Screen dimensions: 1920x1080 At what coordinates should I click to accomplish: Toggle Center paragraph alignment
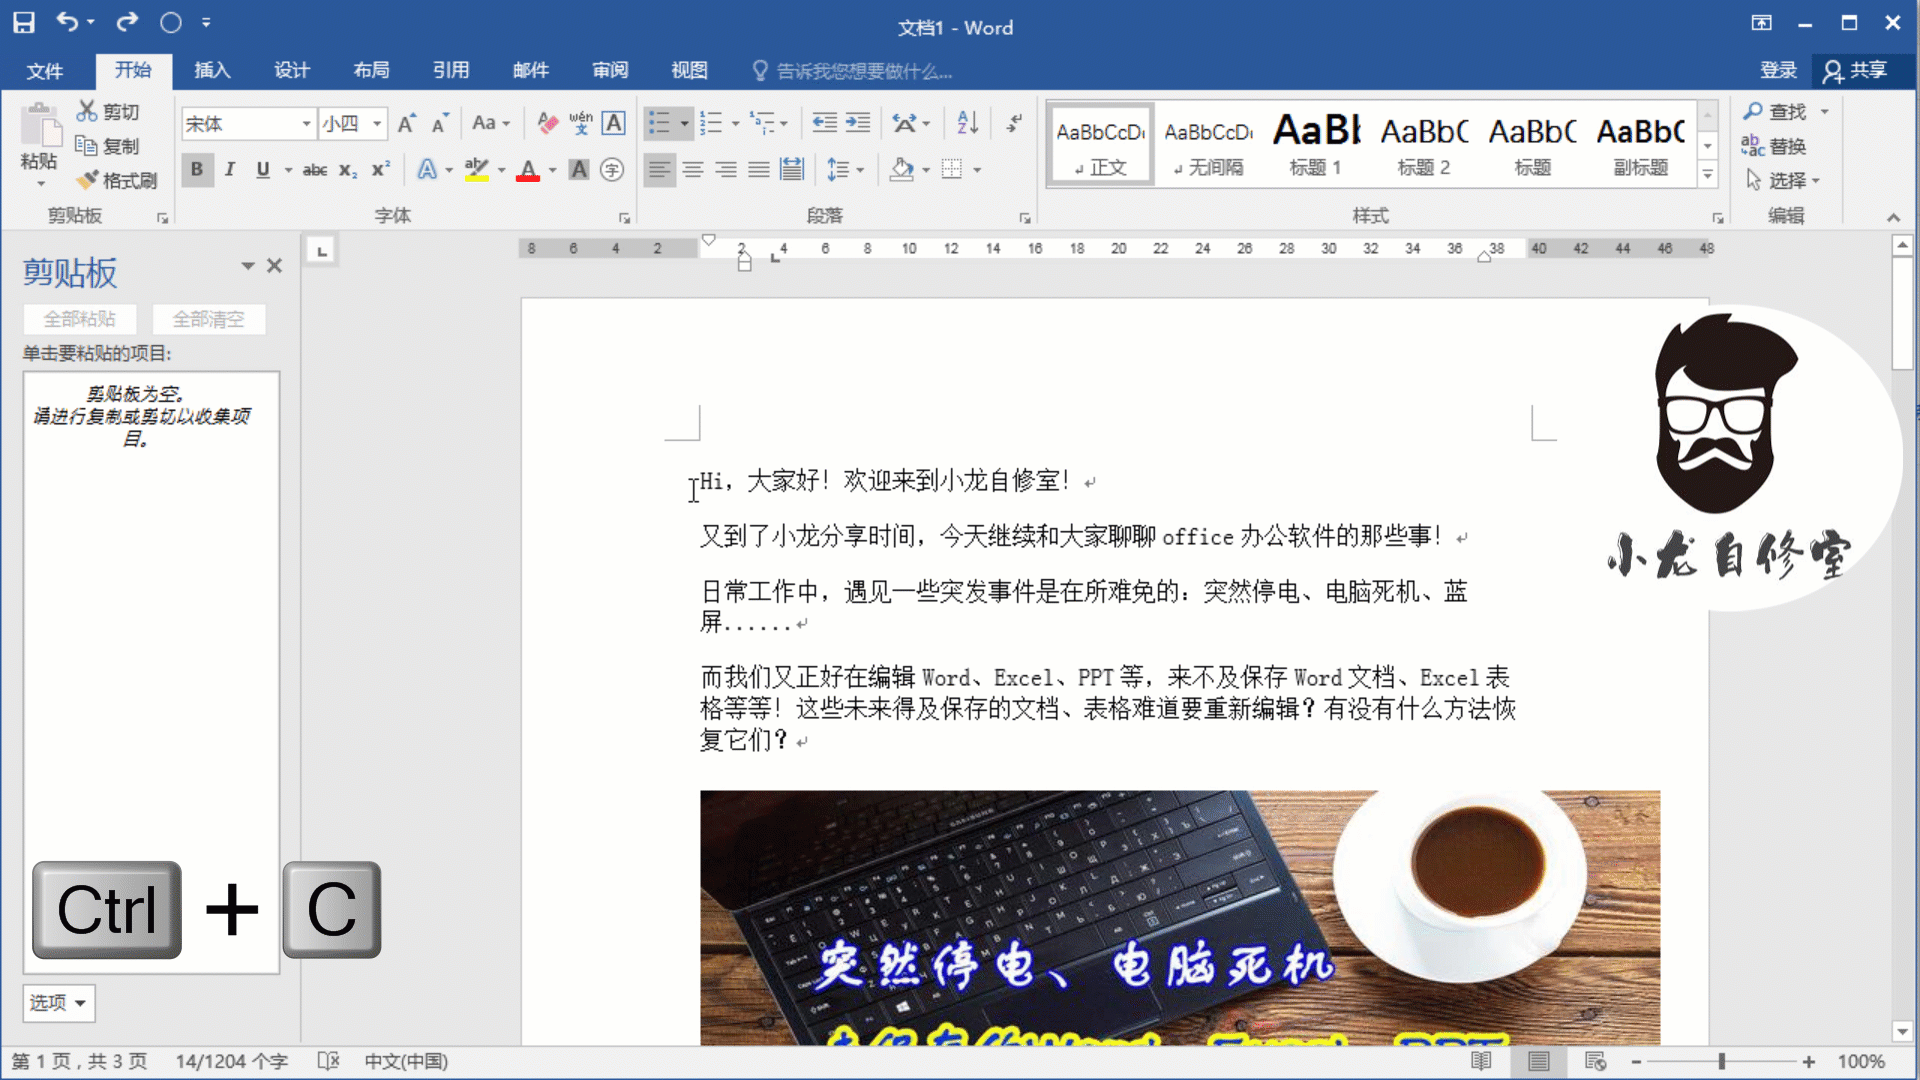pos(692,169)
